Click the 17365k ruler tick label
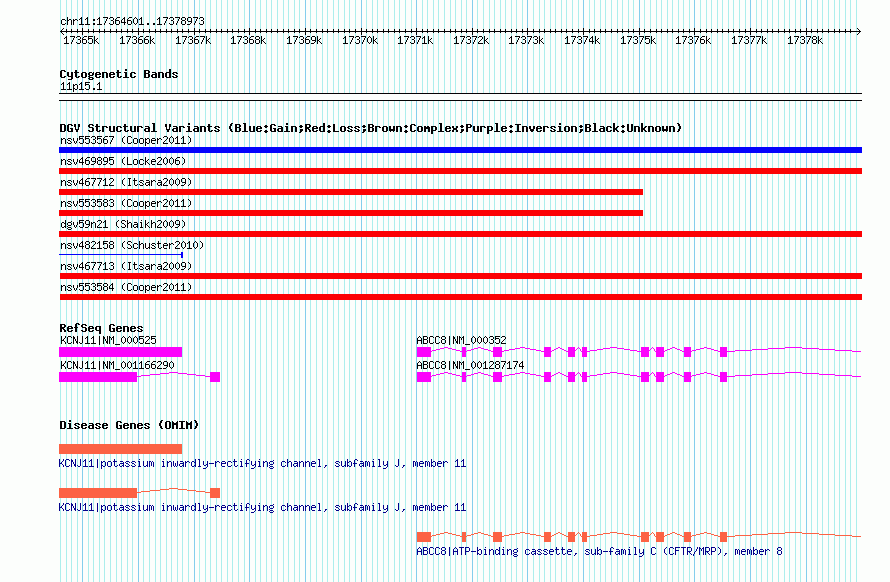This screenshot has width=890, height=582. (81, 40)
